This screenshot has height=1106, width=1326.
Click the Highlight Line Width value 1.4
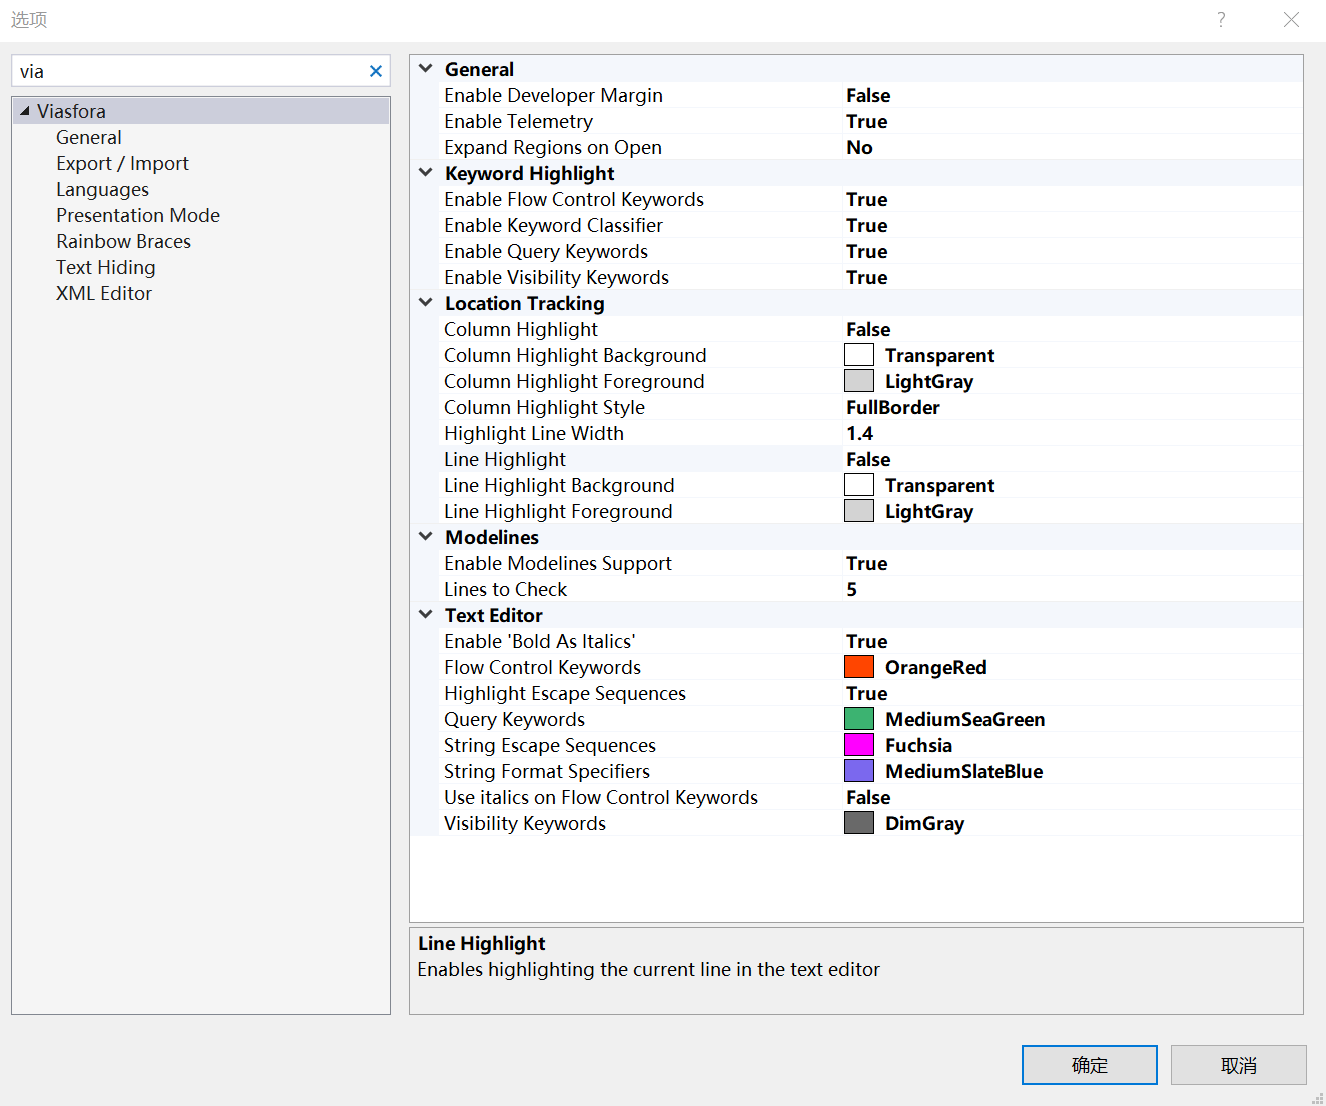tap(860, 433)
